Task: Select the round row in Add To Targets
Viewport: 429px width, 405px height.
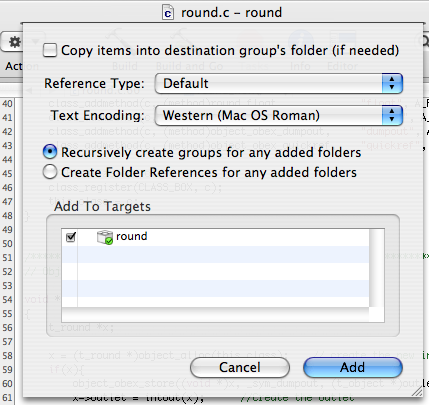Action: [215, 237]
